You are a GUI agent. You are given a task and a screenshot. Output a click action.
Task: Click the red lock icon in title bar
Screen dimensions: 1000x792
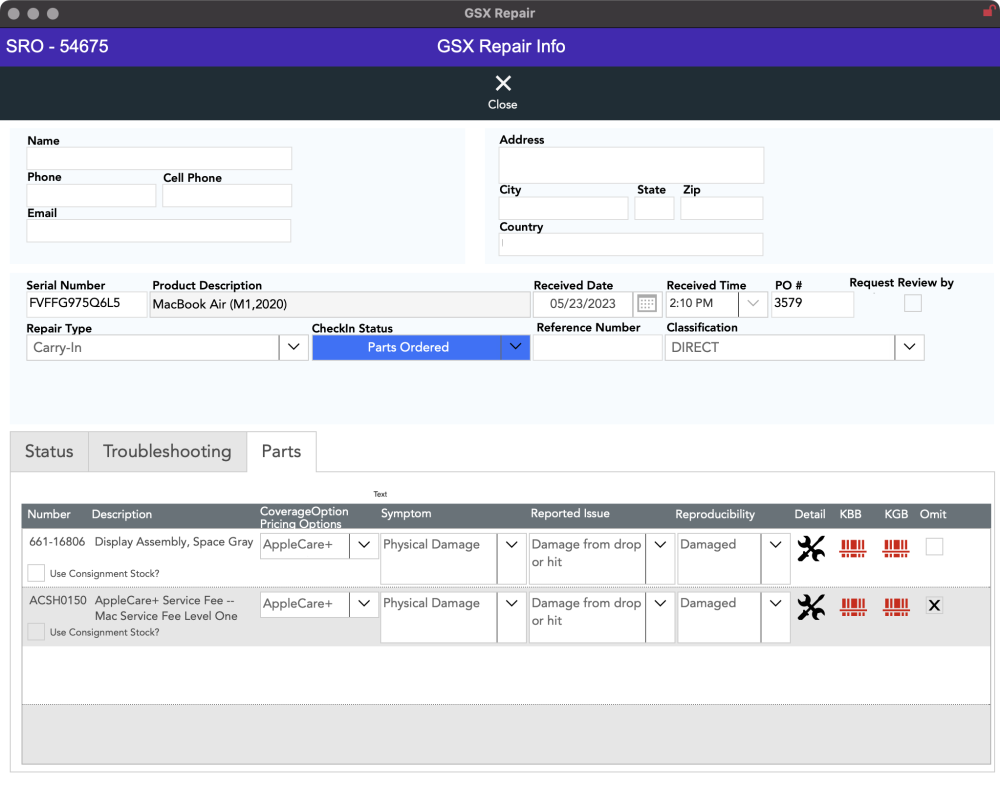click(x=989, y=11)
